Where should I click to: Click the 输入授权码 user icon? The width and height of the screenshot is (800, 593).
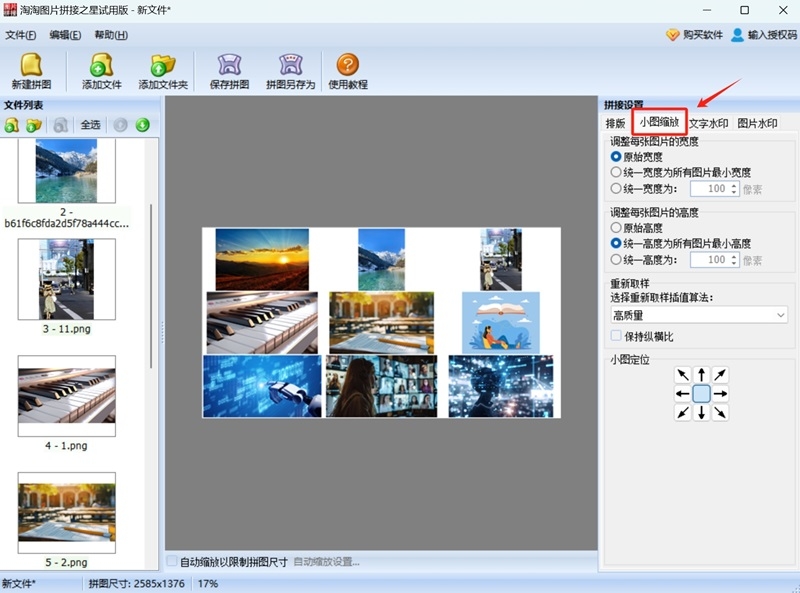(737, 35)
